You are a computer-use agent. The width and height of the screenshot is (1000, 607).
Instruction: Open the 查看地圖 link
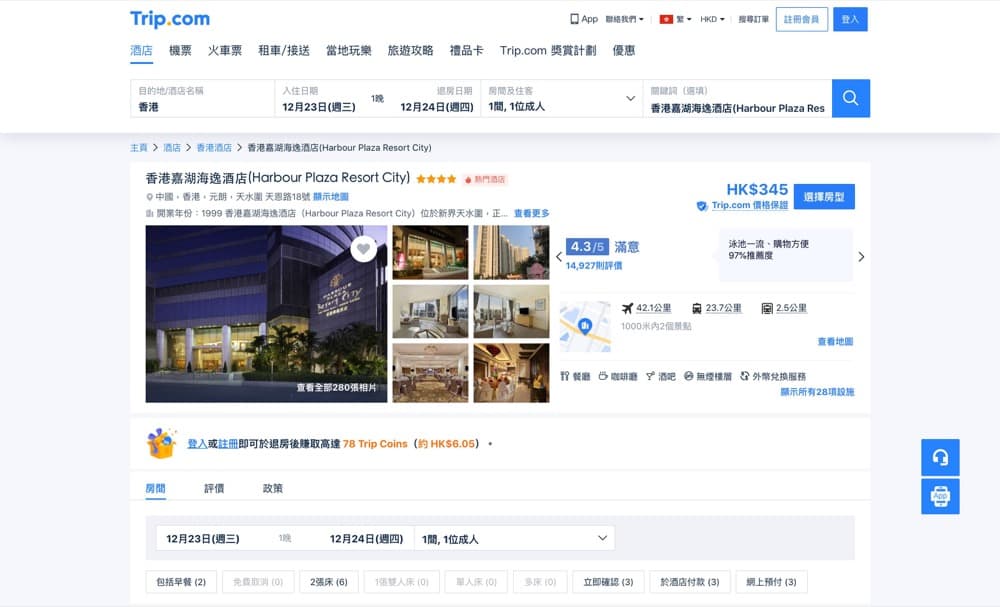click(x=835, y=342)
